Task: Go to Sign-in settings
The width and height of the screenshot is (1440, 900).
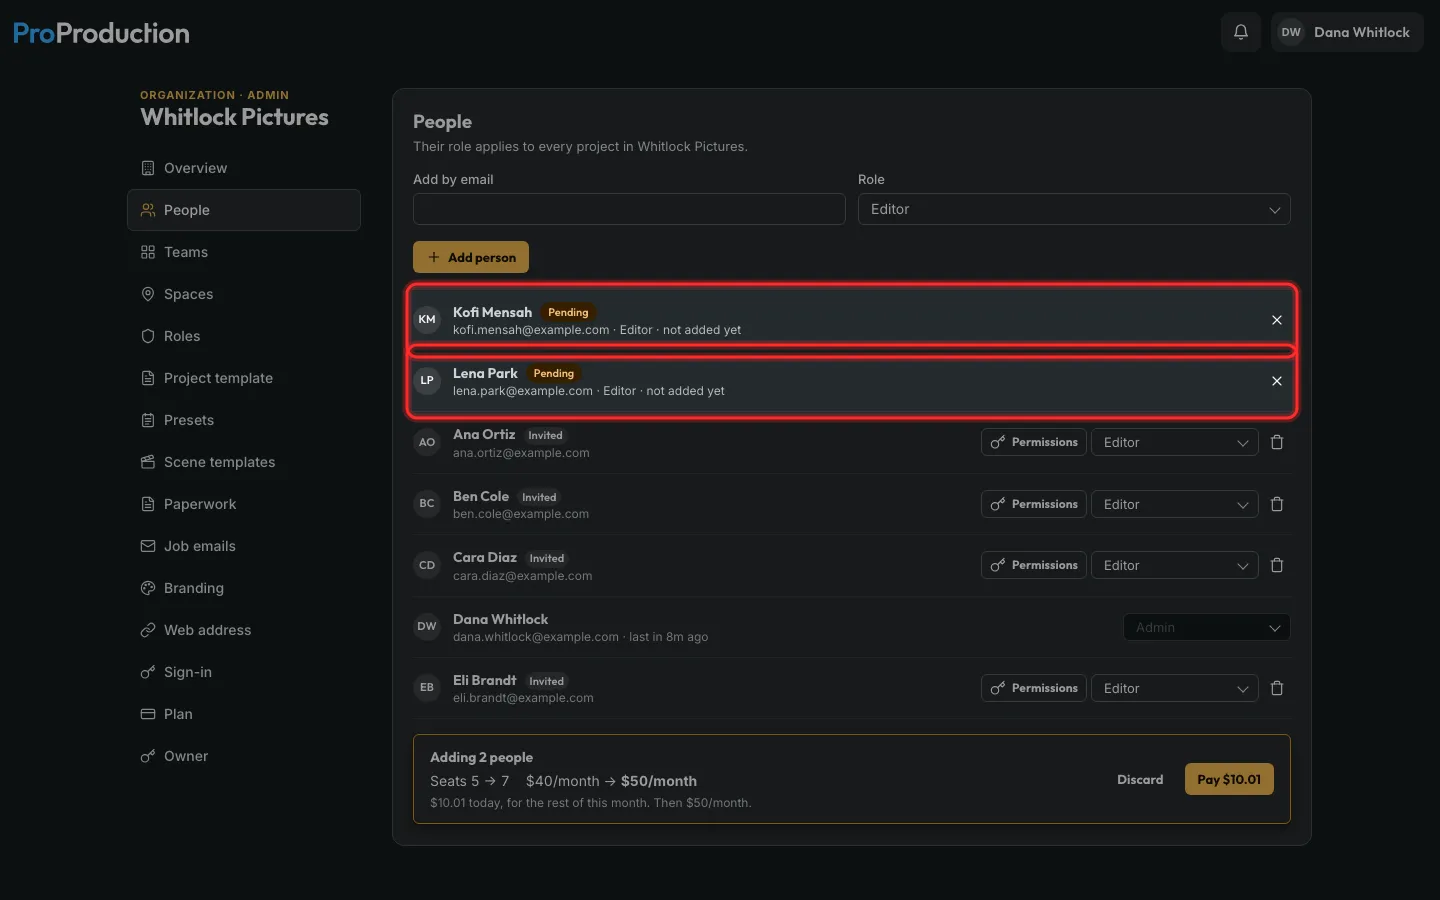Action: pyautogui.click(x=244, y=672)
